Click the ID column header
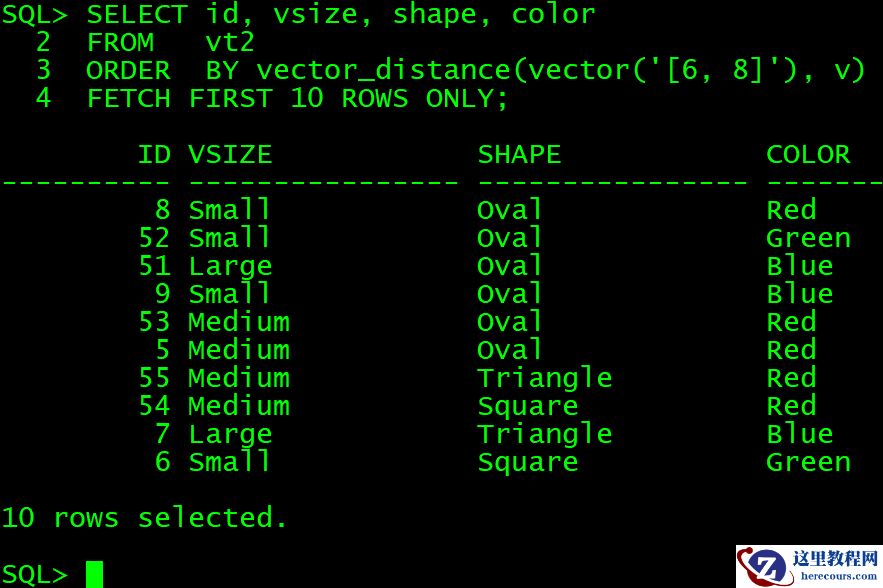 pyautogui.click(x=154, y=155)
